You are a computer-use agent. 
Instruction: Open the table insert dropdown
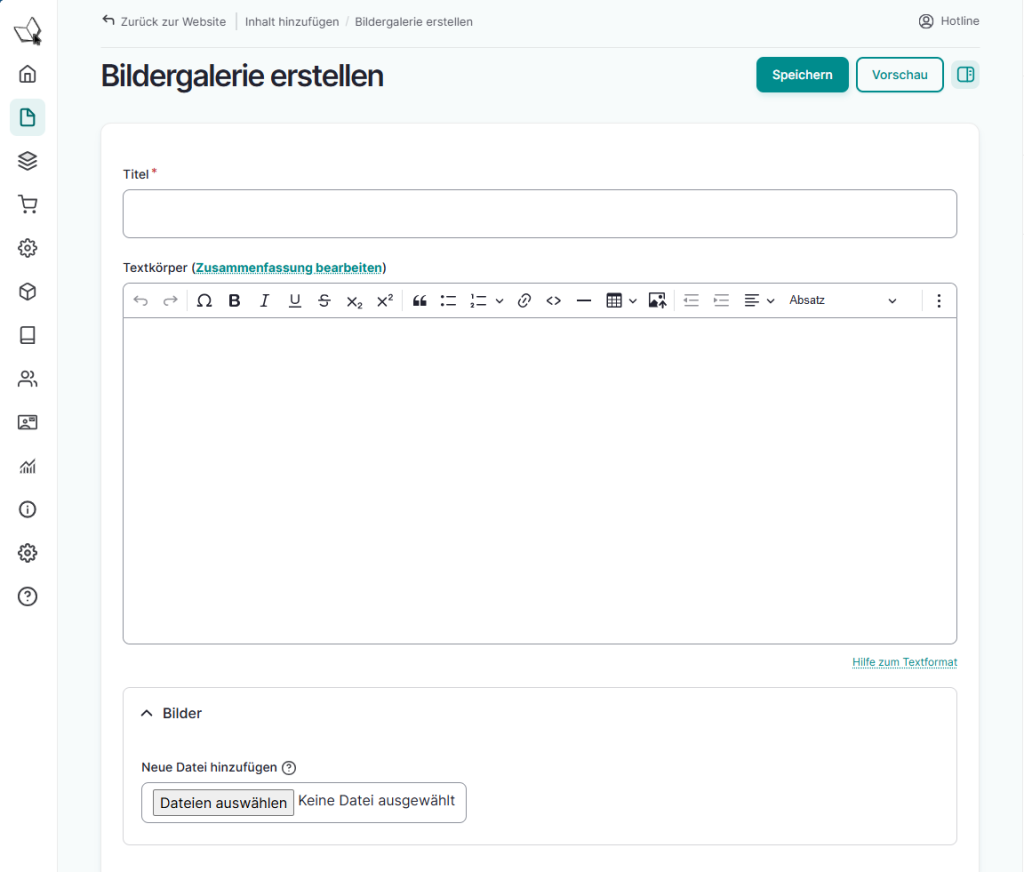point(621,301)
